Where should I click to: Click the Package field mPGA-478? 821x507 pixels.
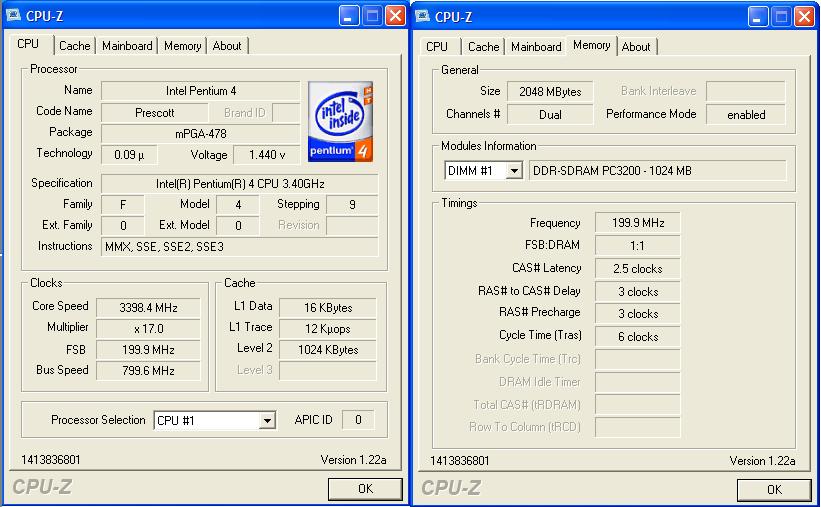click(201, 134)
